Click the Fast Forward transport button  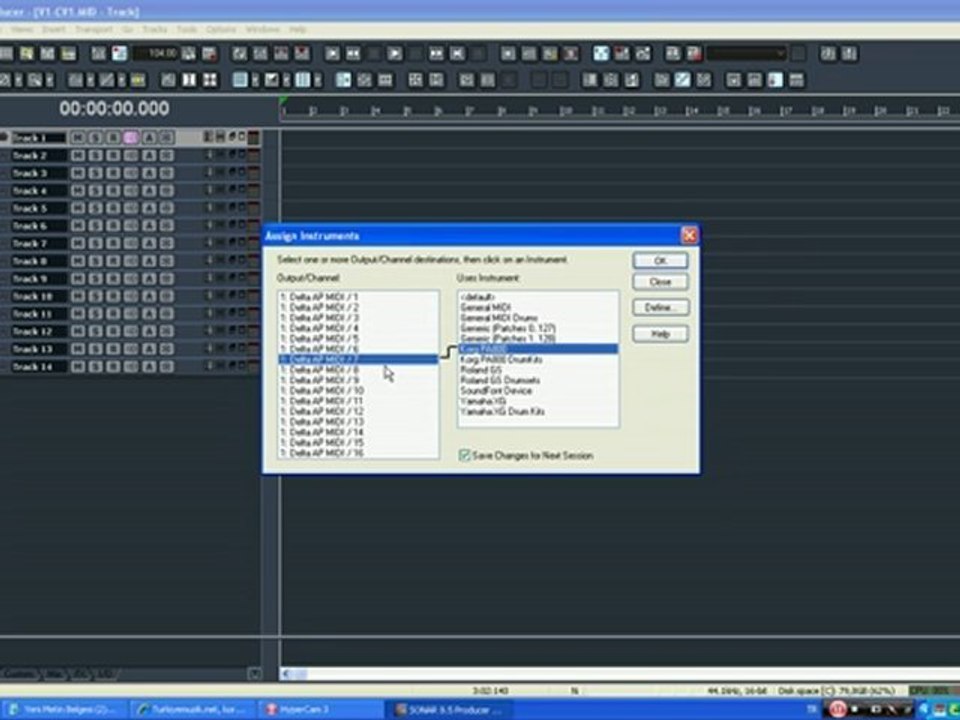[436, 54]
